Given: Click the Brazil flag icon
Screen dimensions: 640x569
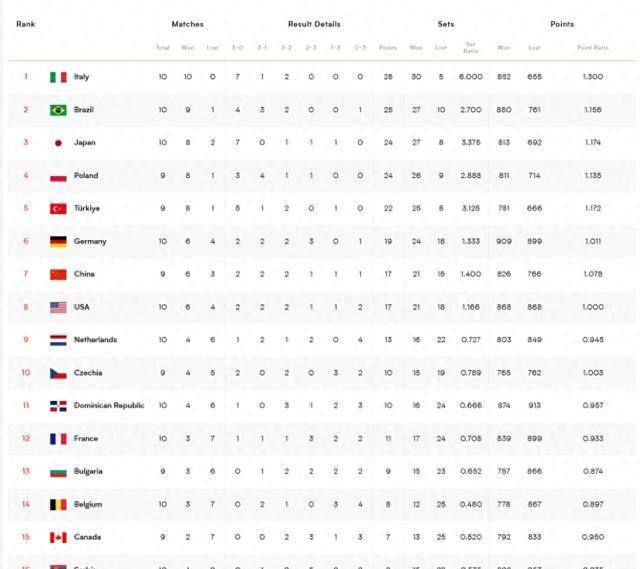Looking at the screenshot, I should point(58,110).
